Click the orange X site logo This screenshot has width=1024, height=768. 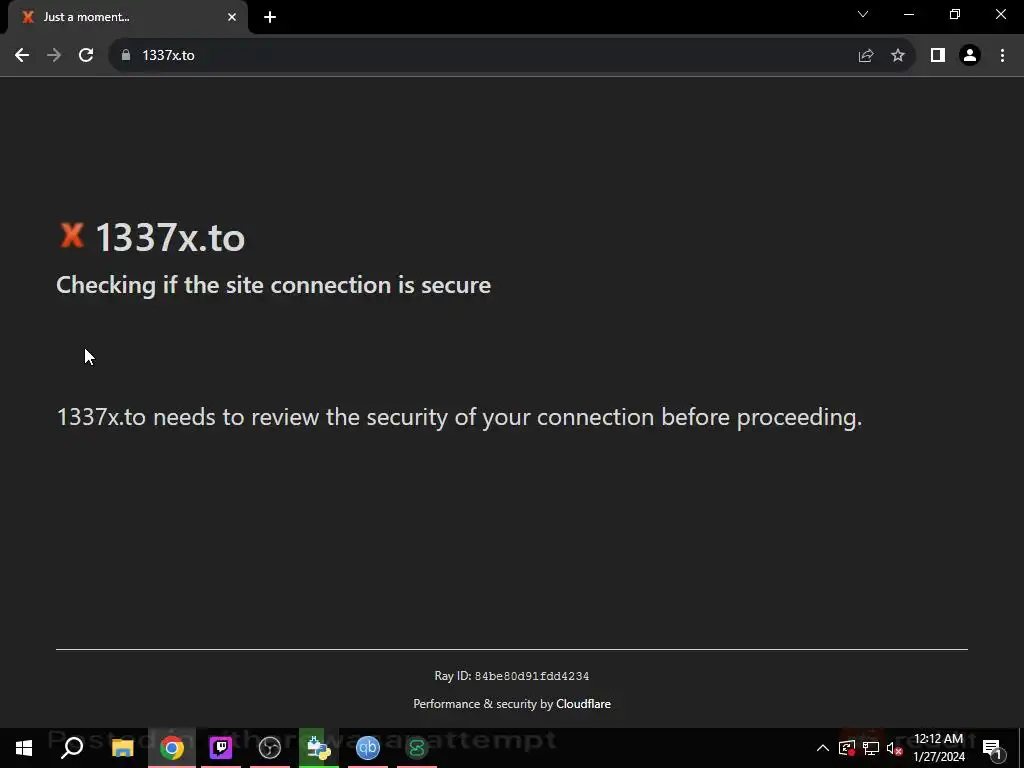point(72,235)
